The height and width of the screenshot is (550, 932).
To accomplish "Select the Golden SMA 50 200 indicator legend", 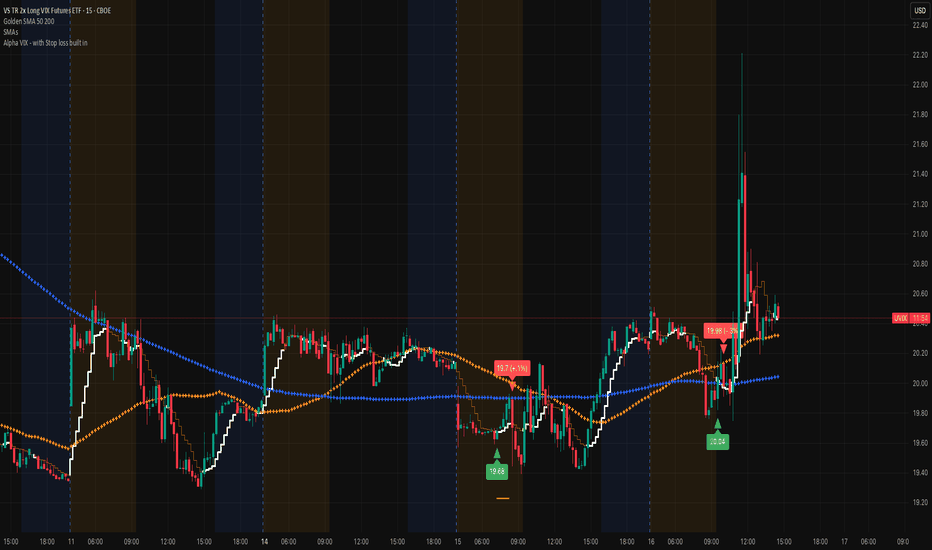I will (29, 21).
